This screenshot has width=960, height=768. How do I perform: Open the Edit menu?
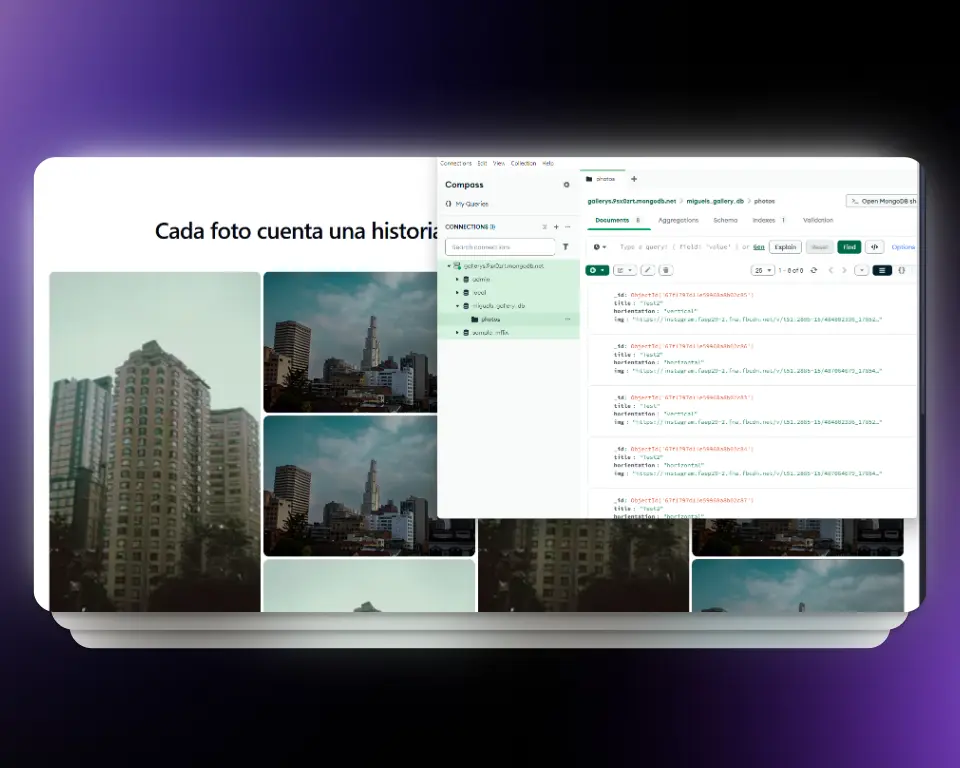[482, 164]
